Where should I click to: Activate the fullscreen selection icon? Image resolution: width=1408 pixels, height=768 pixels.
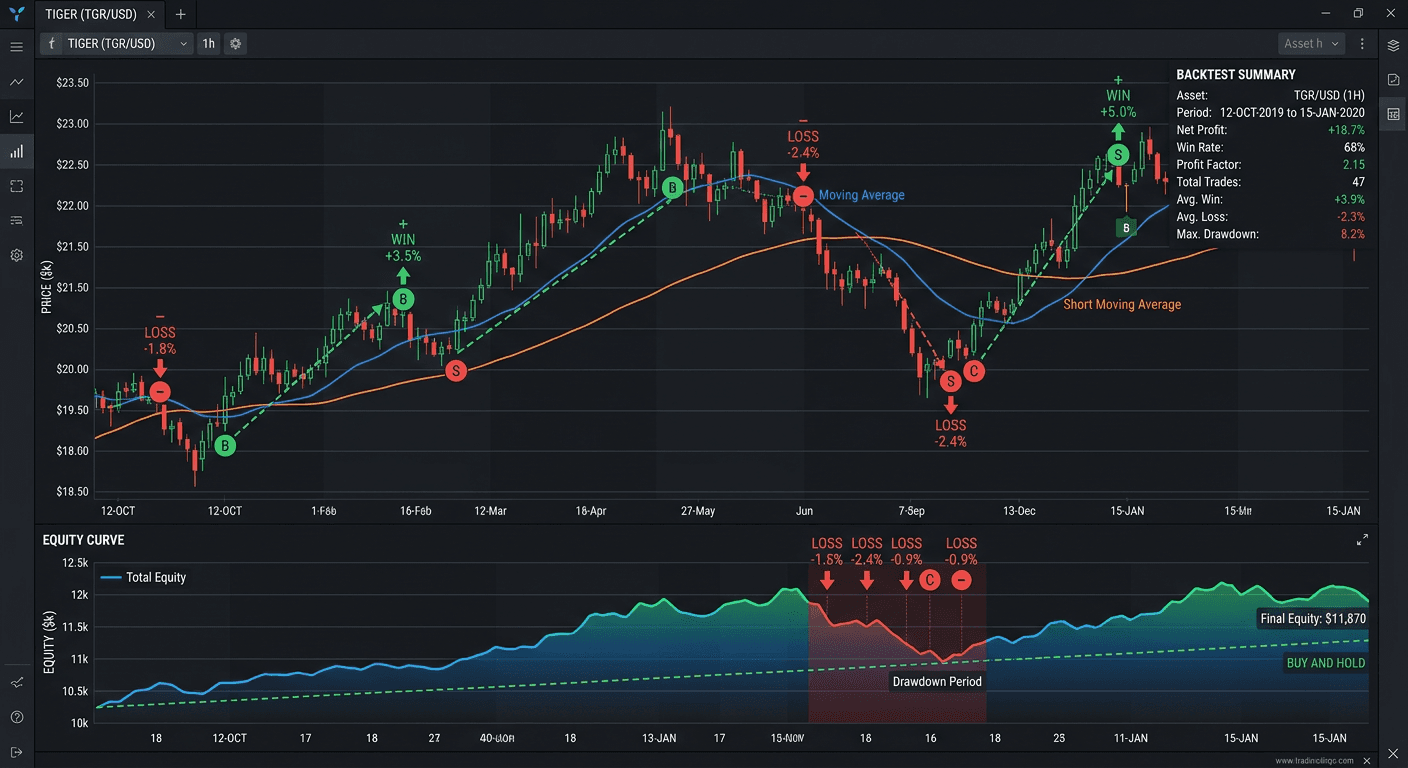16,186
